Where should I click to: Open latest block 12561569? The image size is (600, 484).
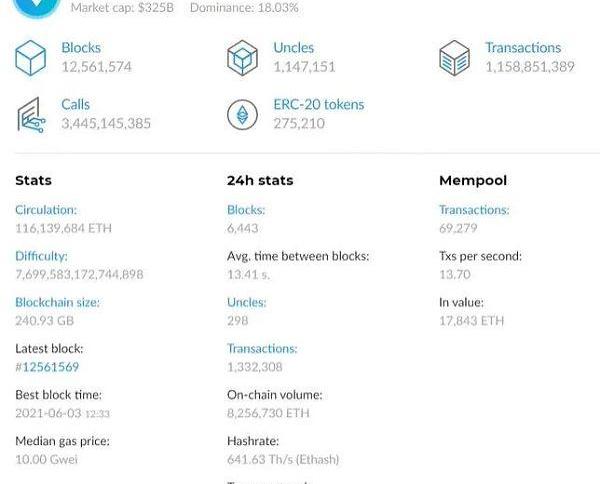pos(50,367)
